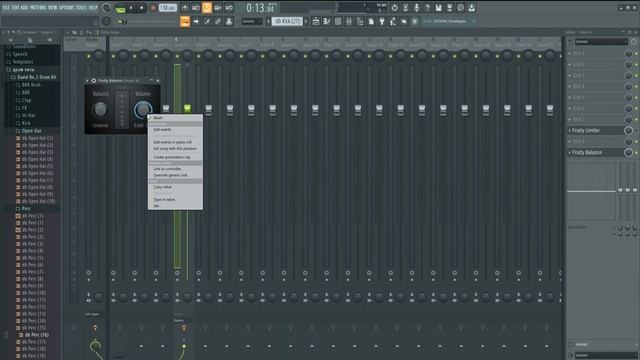640x360 pixels.
Task: Choose Create automation clip
Action: coord(175,157)
